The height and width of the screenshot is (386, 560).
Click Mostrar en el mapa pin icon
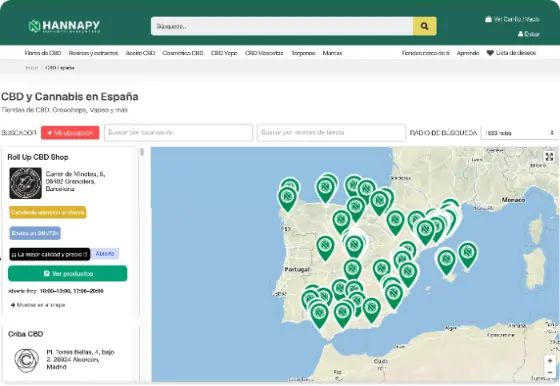(x=13, y=305)
